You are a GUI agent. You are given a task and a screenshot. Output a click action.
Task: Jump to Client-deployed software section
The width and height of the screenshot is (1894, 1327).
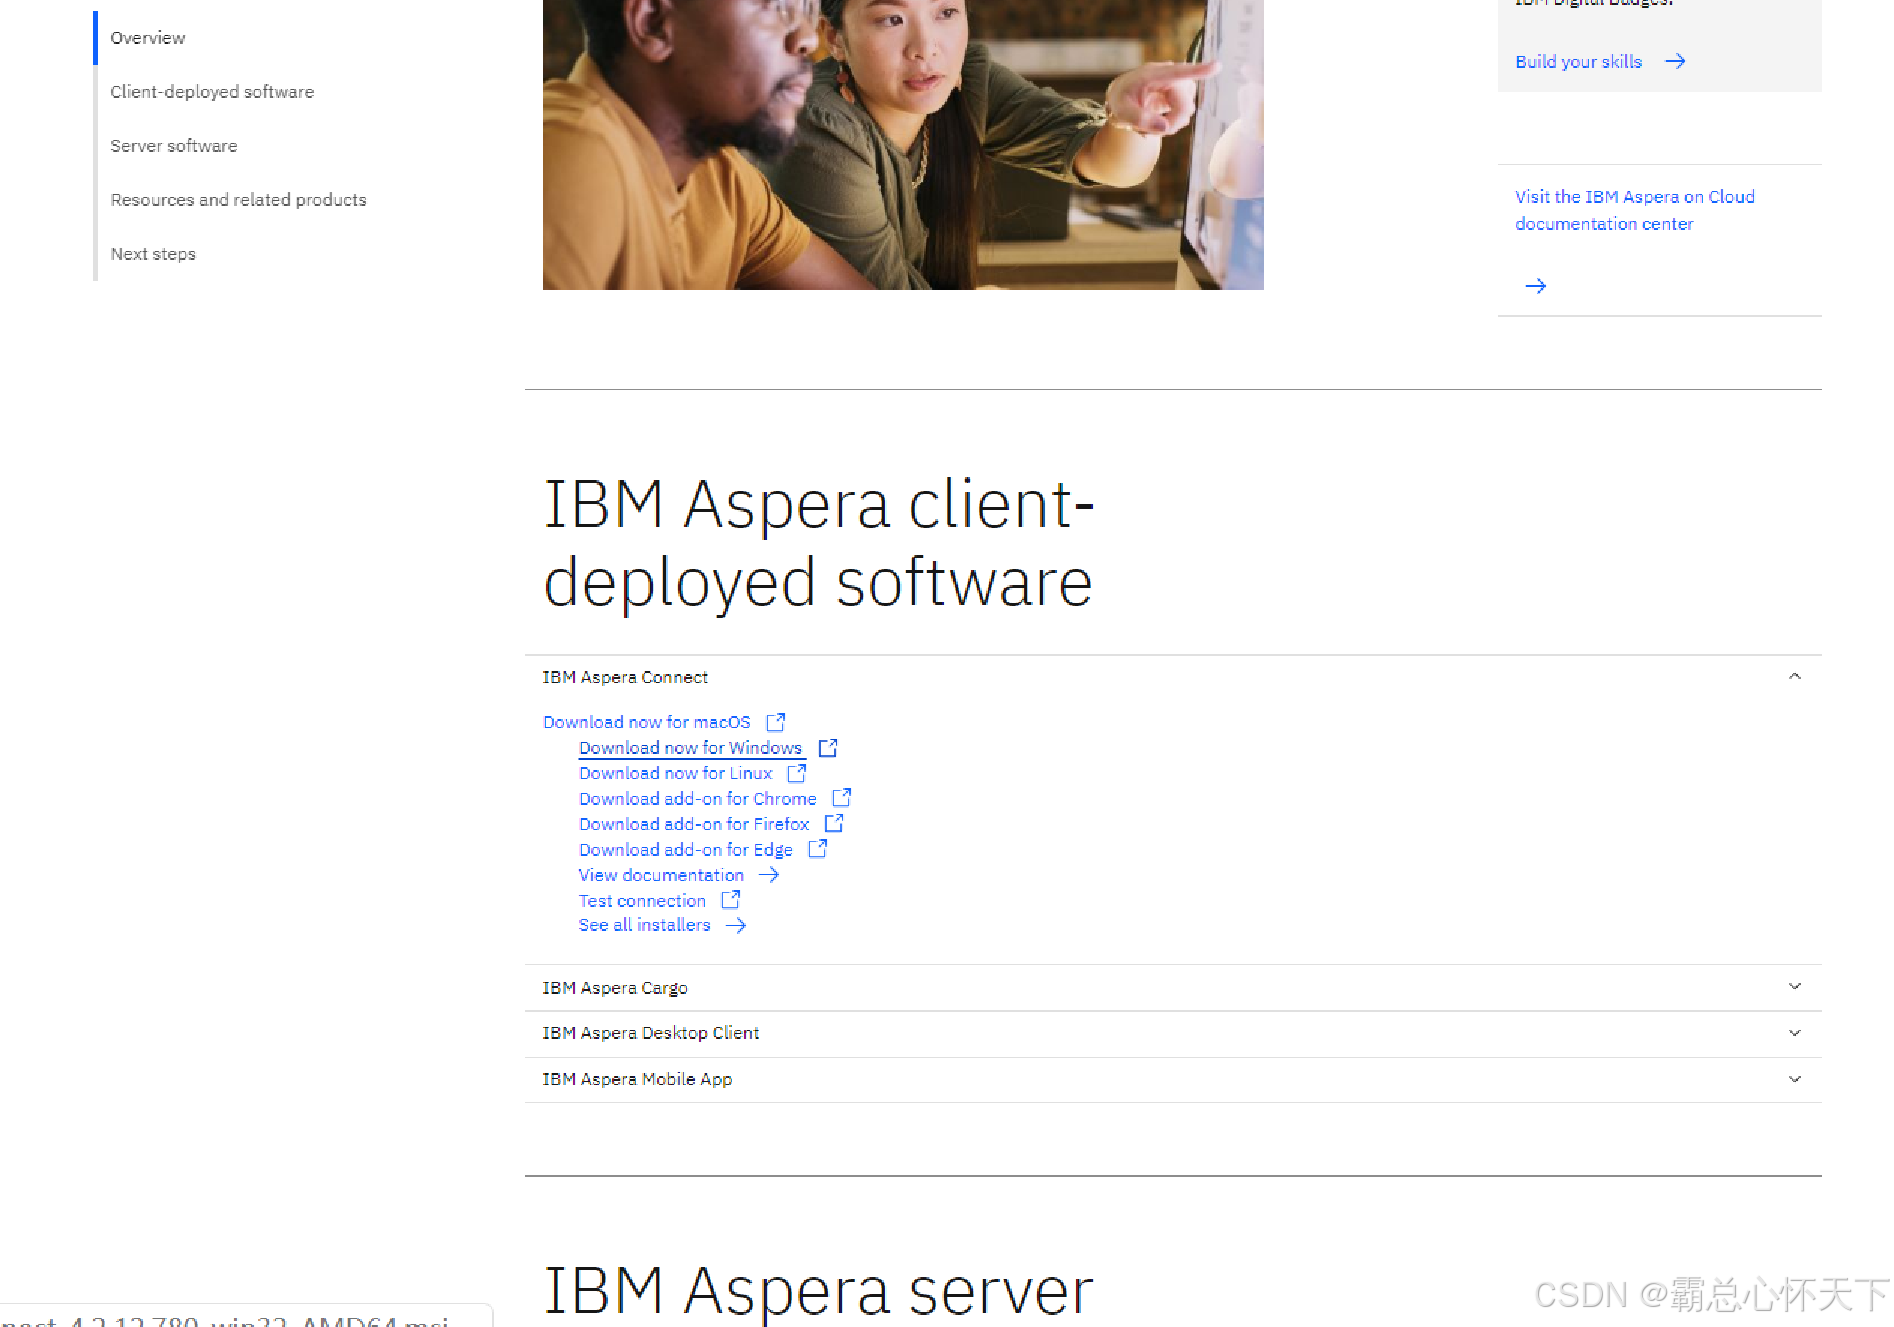pos(212,92)
